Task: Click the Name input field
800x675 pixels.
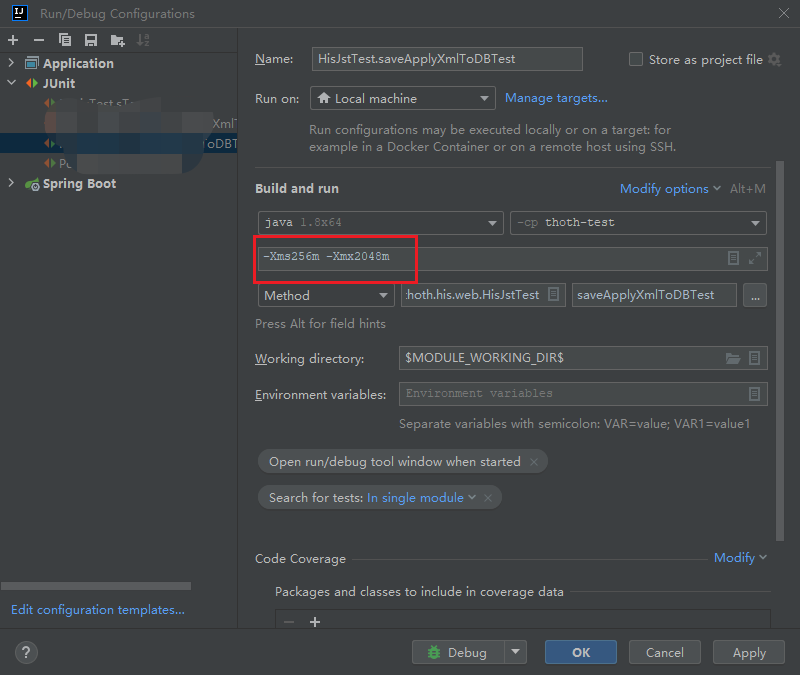Action: [447, 59]
